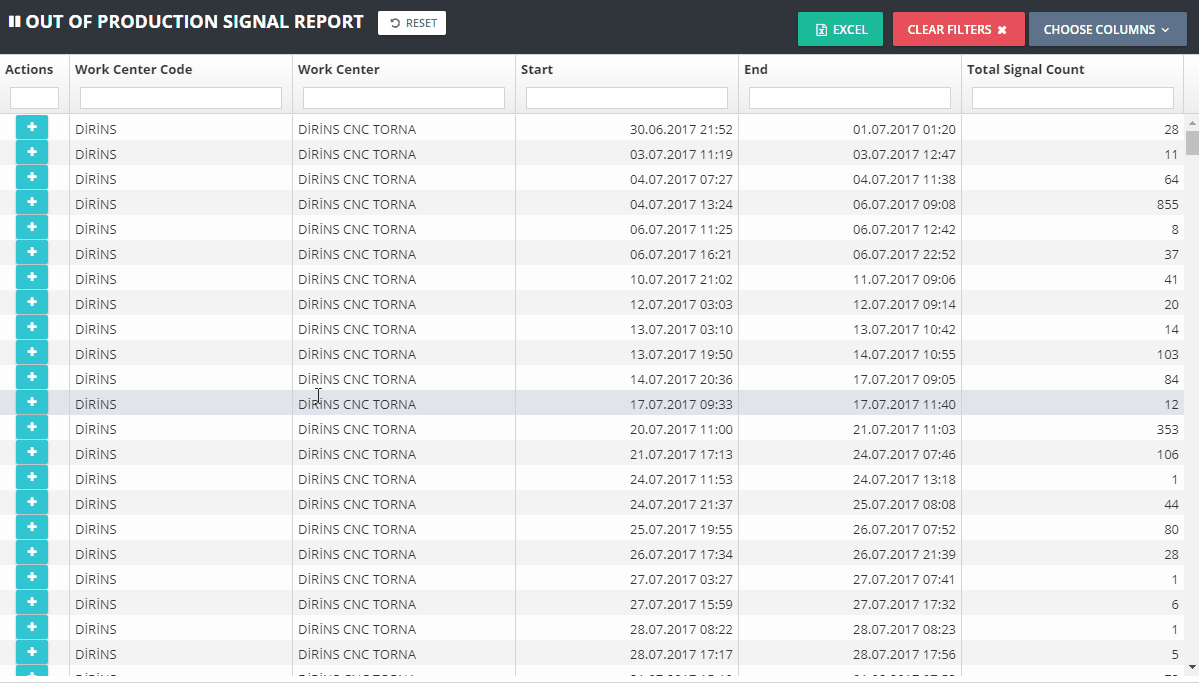Screen dimensions: 1199x683
Task: Click plus icon for row 25.07.2017 19:55
Action: click(x=32, y=527)
